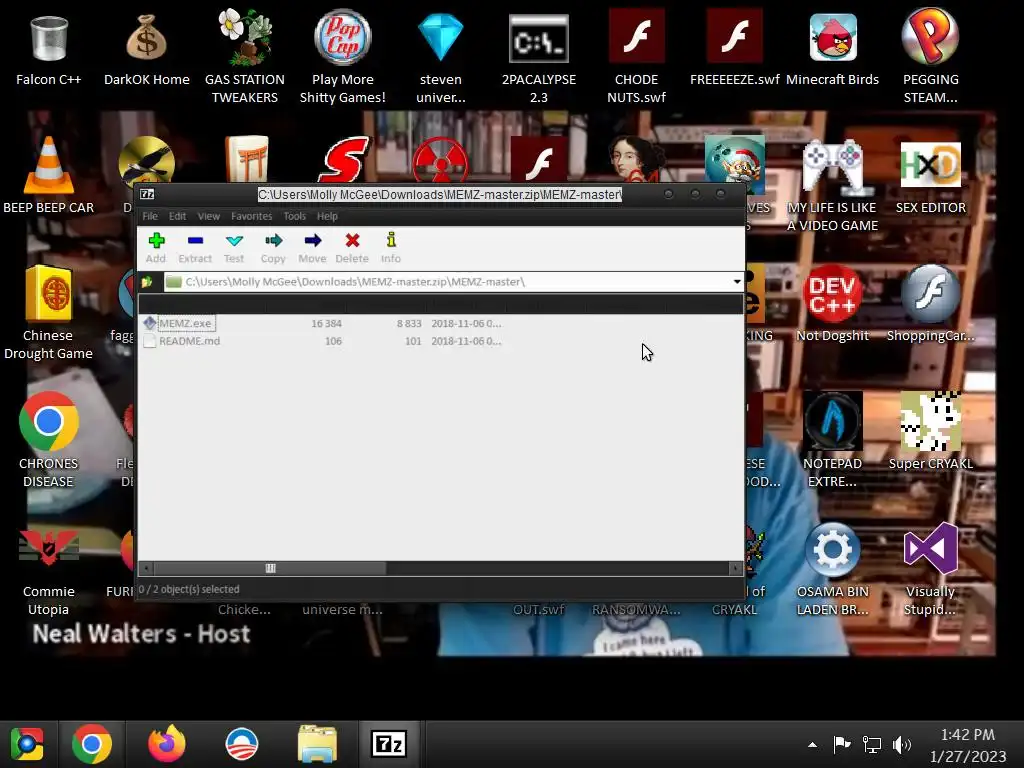Screen dimensions: 1024x768
Task: Click the Move toolbar button
Action: 312,248
